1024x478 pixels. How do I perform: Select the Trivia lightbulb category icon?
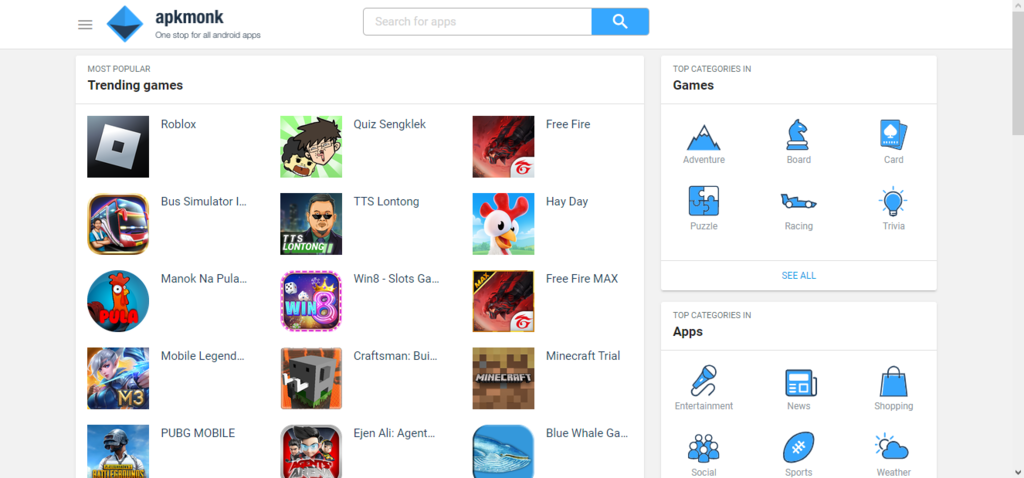coord(893,201)
